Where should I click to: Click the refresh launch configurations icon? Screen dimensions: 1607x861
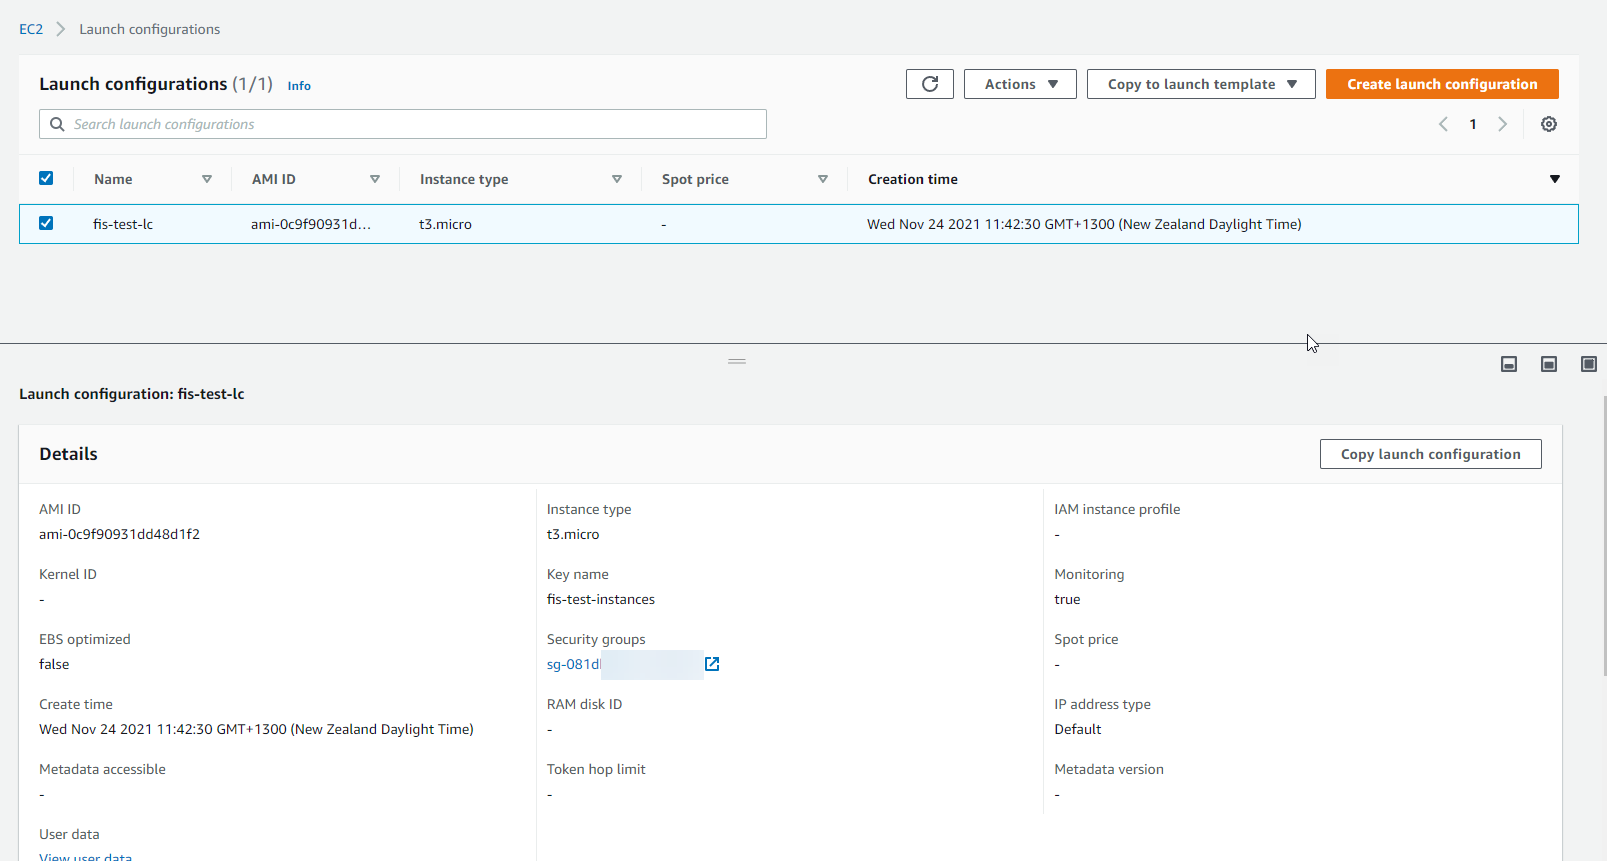tap(929, 84)
